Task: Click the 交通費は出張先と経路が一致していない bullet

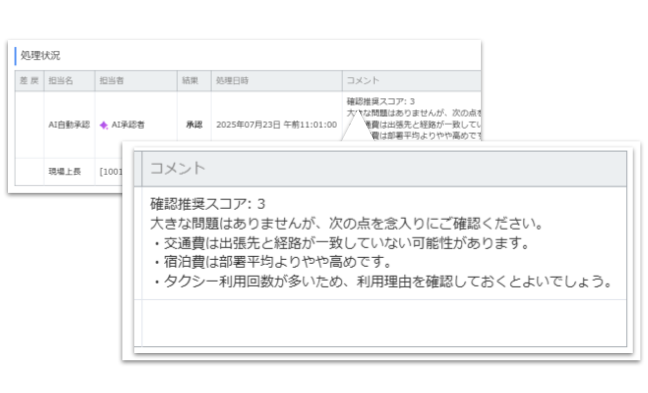Action: (341, 243)
